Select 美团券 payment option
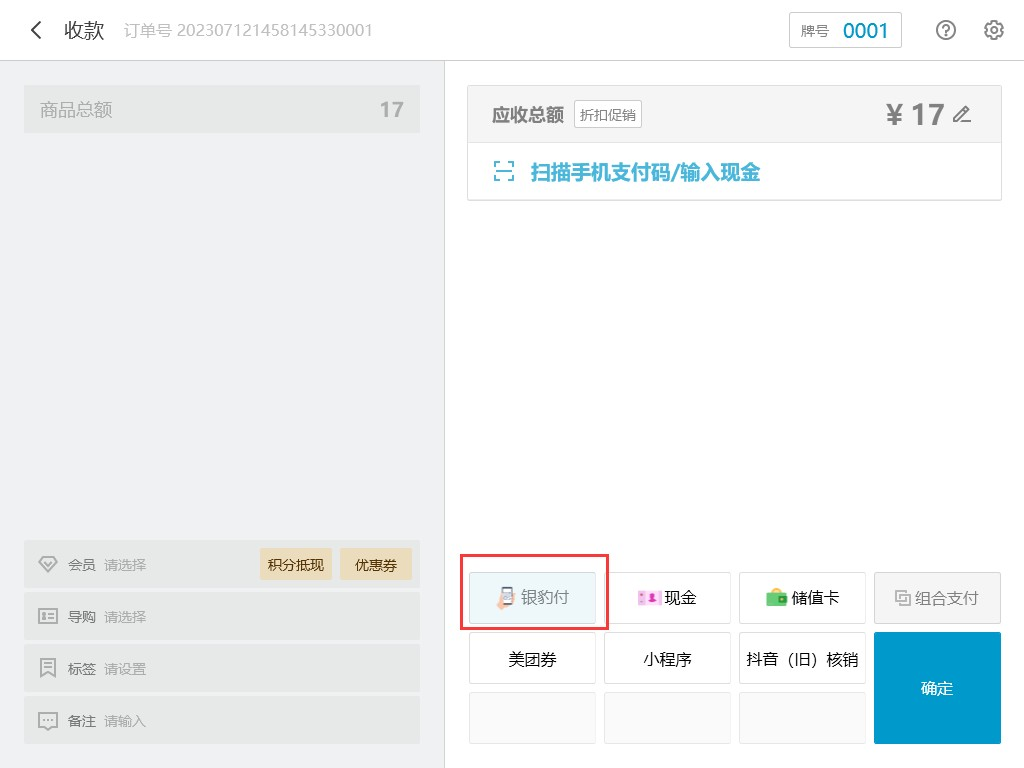The image size is (1024, 768). pos(532,658)
